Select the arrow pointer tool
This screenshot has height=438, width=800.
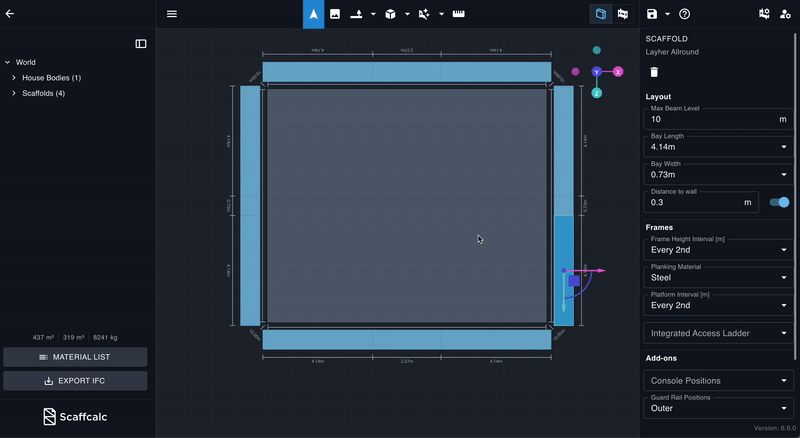tap(313, 14)
